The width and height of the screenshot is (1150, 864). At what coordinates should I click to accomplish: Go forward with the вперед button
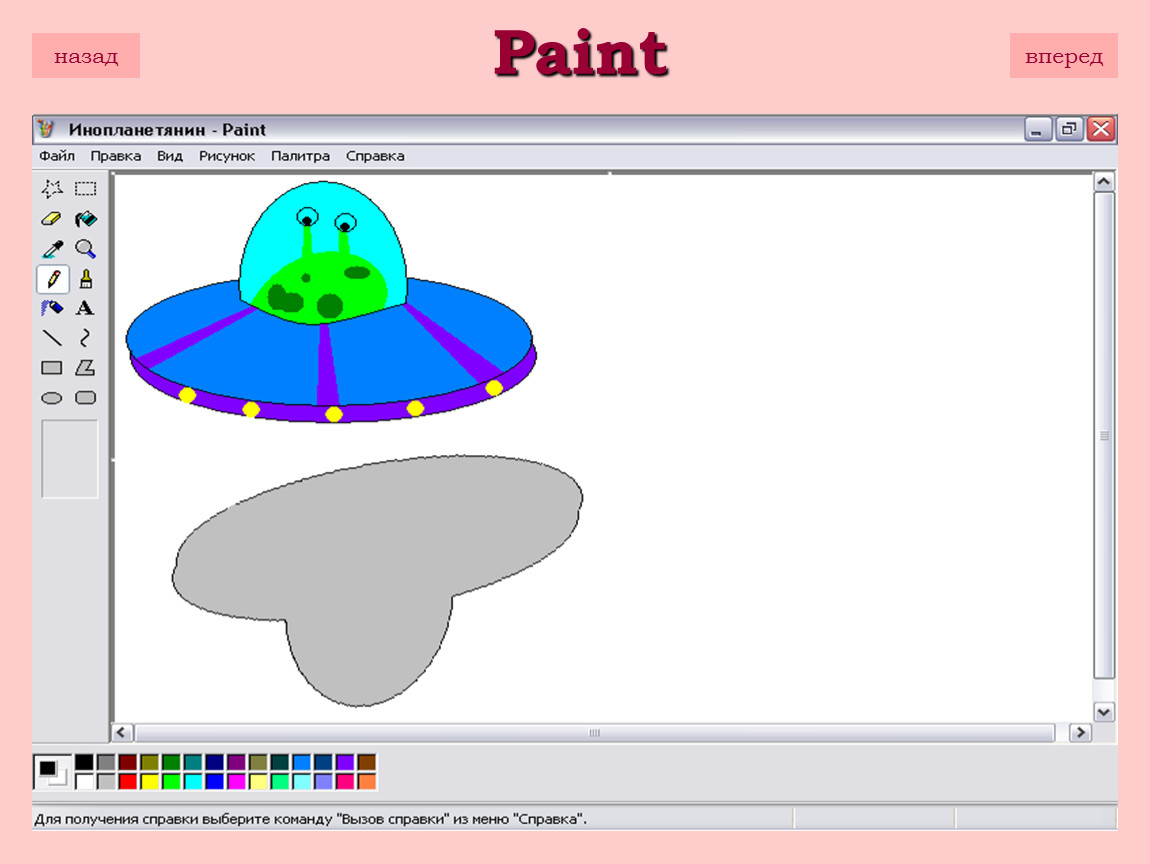point(1063,56)
